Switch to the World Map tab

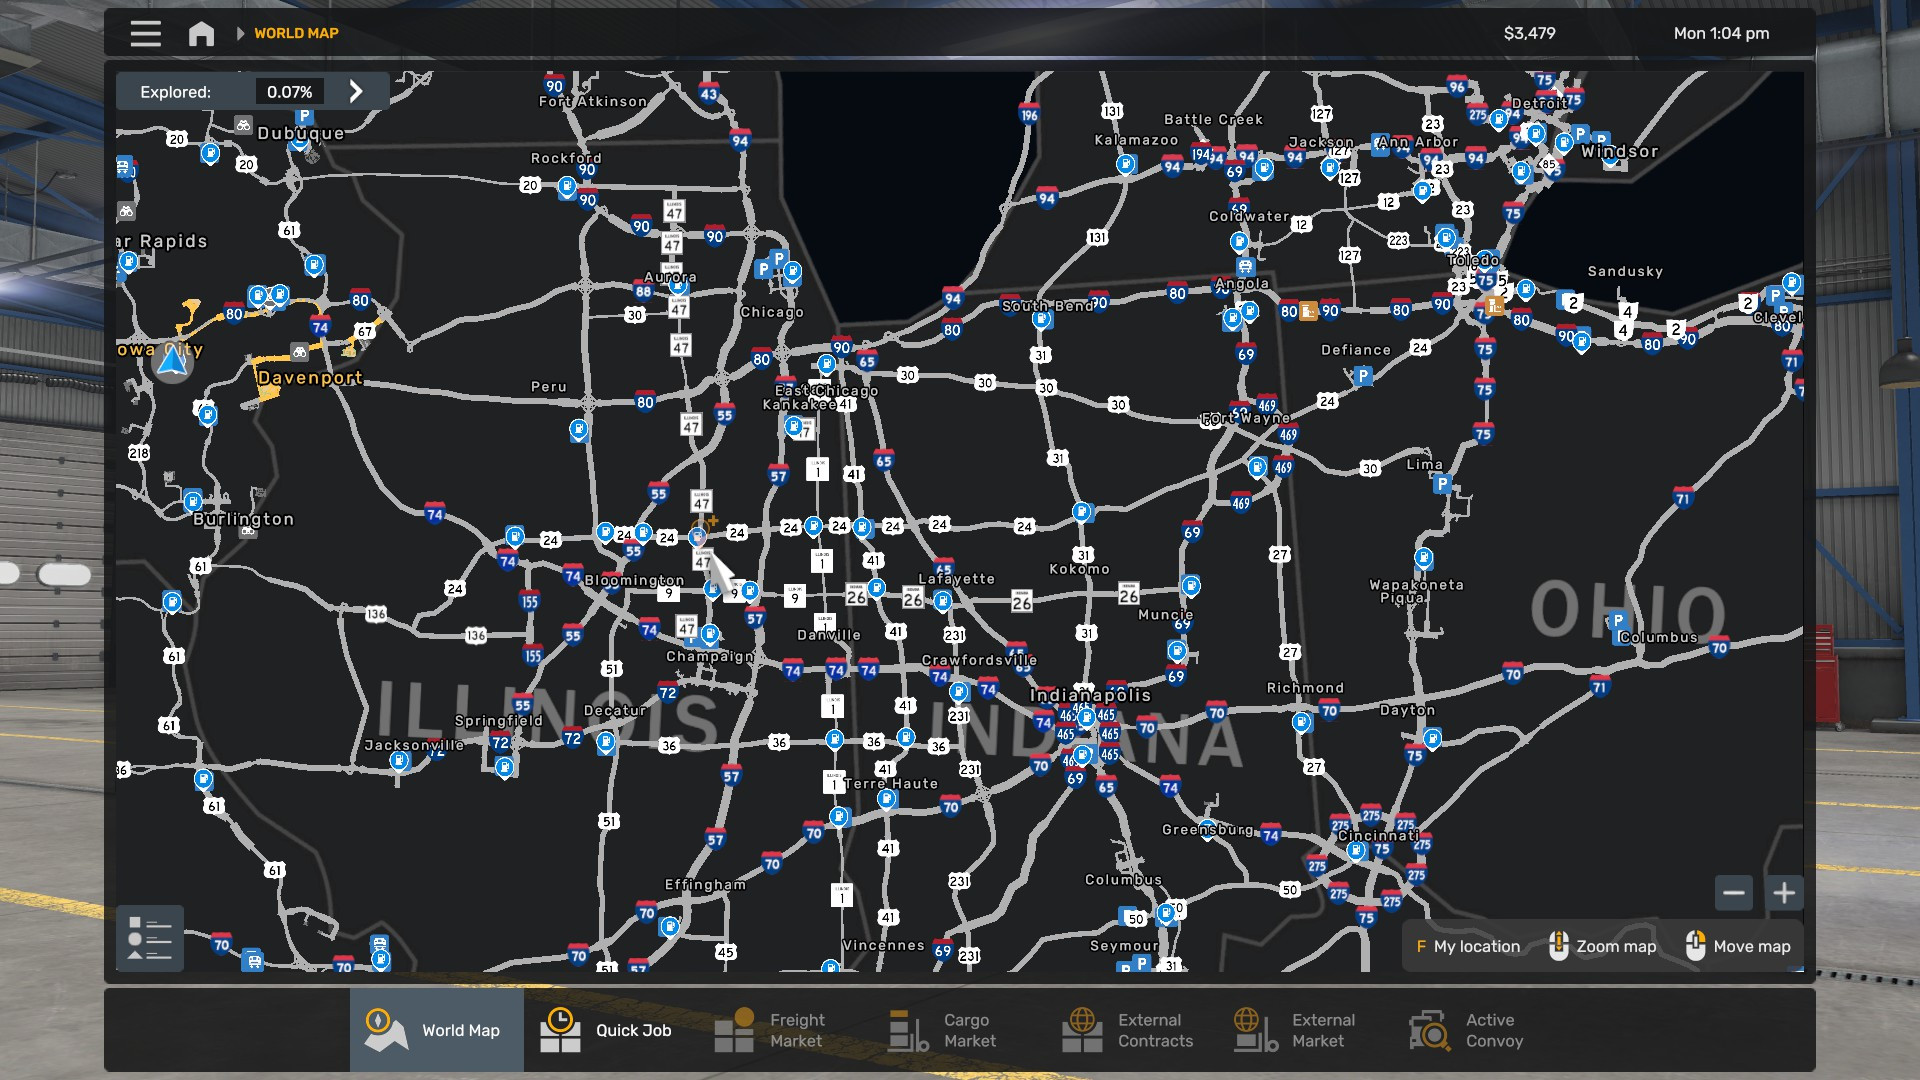tap(437, 1030)
